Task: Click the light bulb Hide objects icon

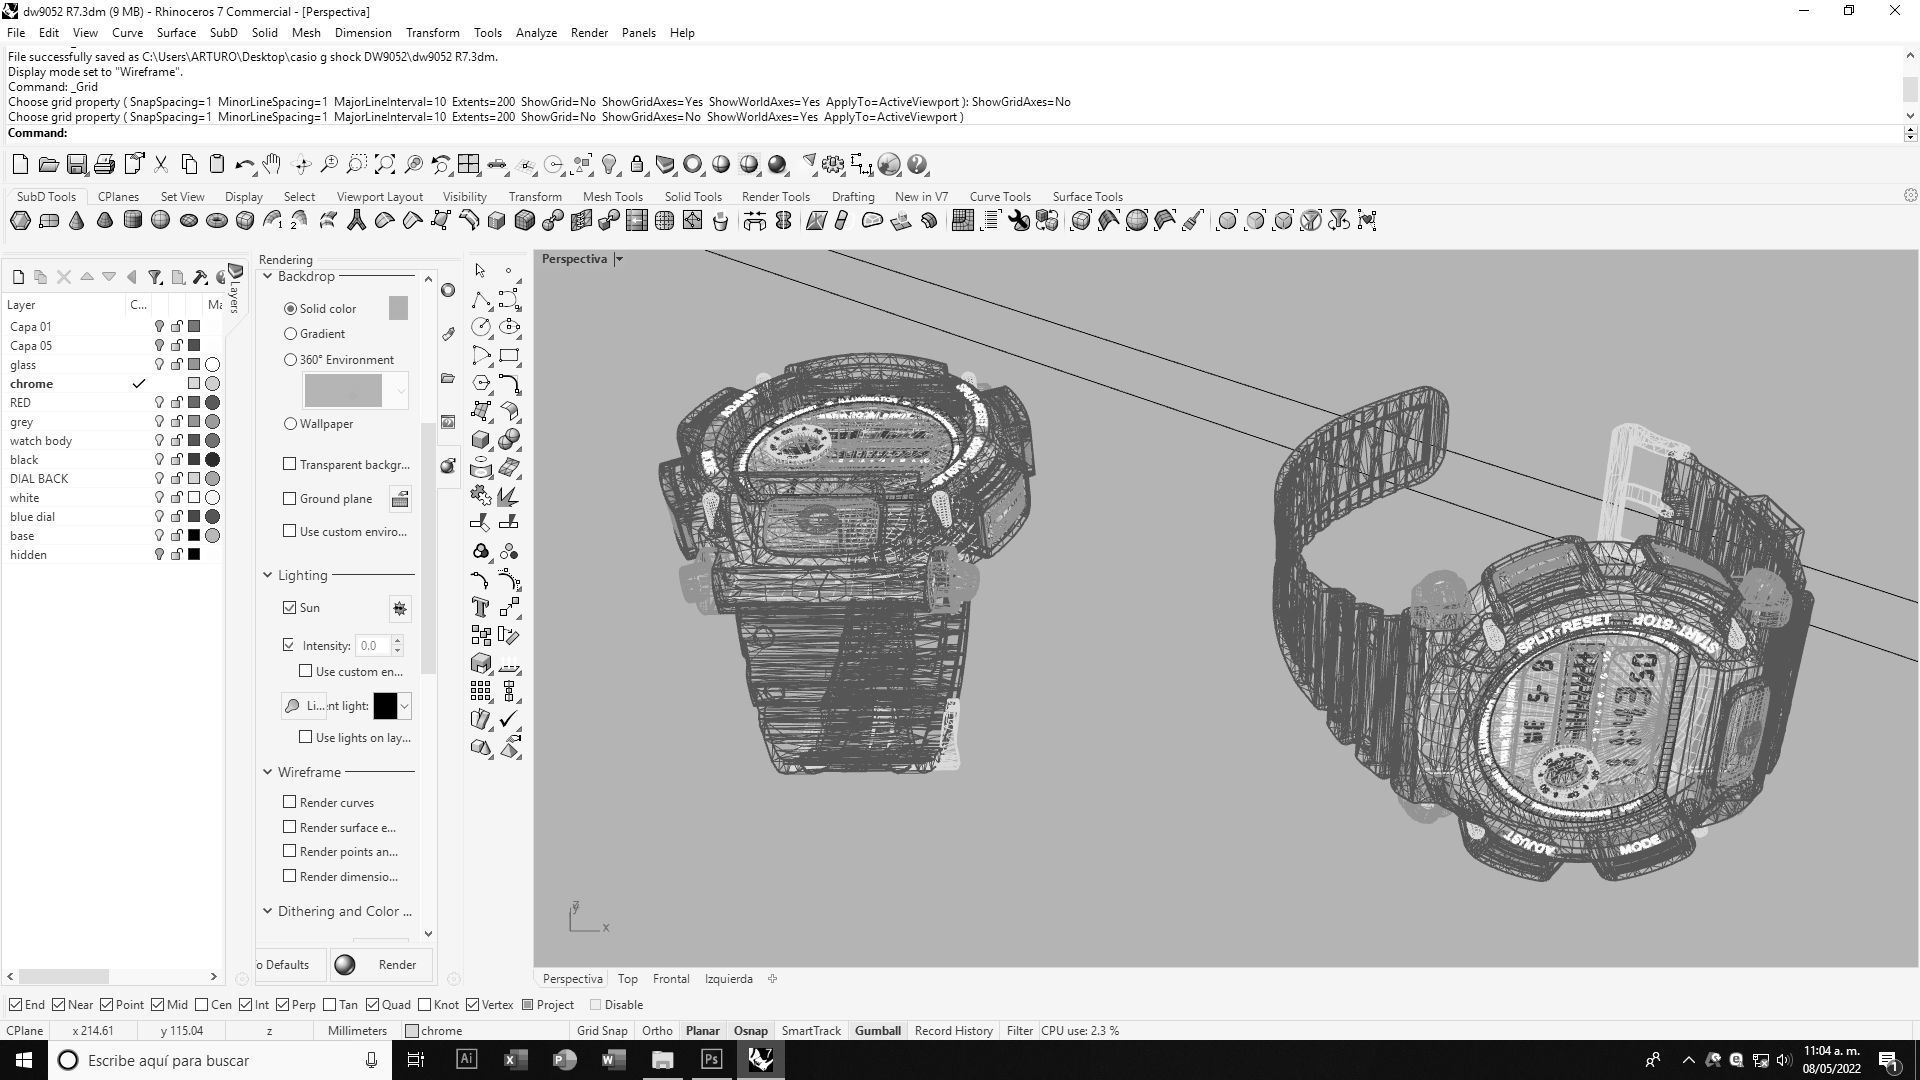Action: click(609, 165)
